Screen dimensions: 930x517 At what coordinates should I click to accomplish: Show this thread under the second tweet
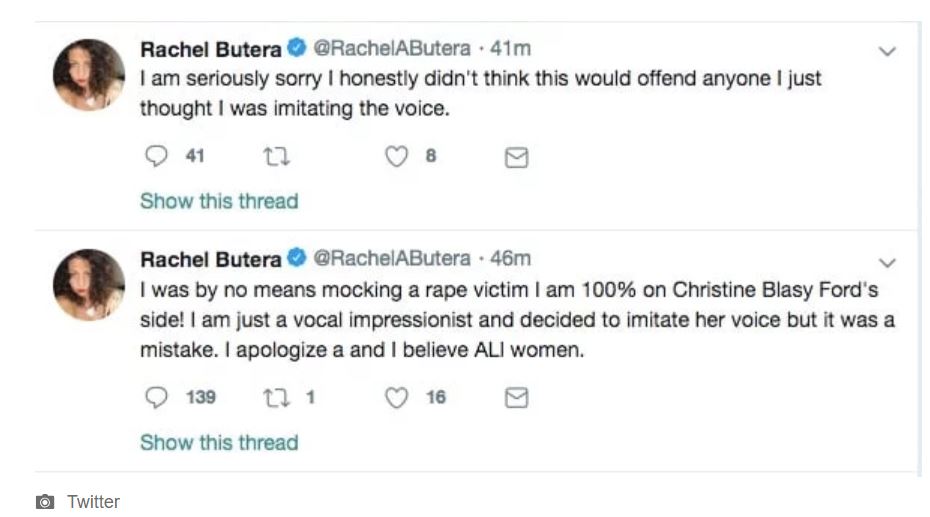point(219,442)
